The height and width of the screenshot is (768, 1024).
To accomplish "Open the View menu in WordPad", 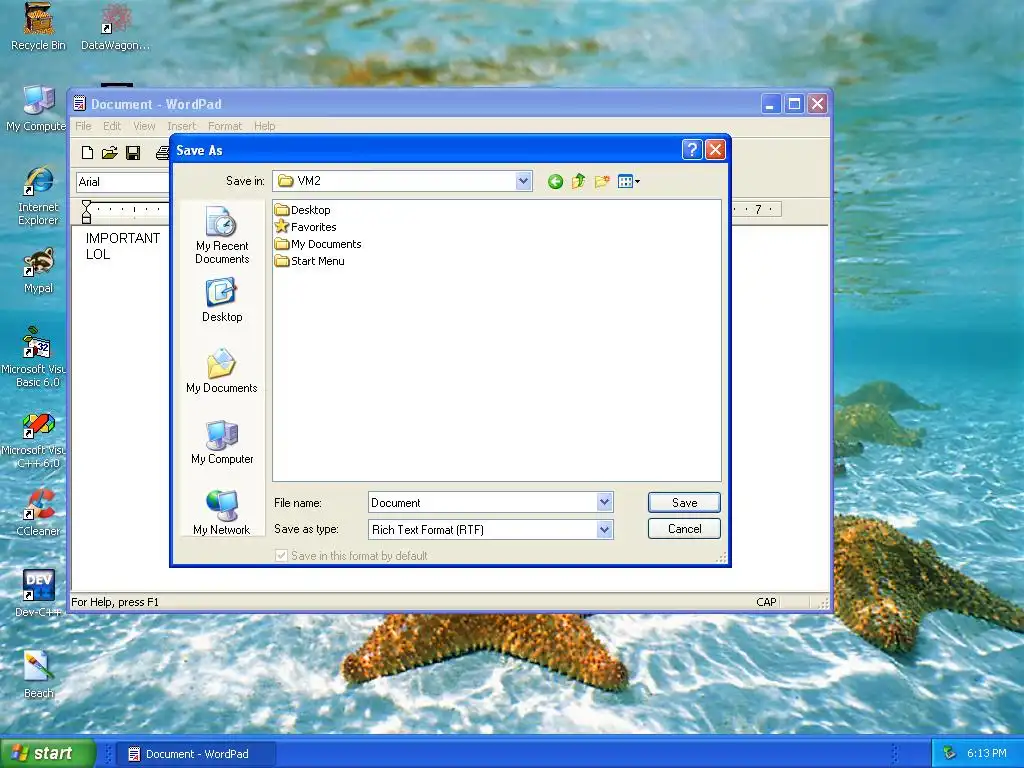I will pos(144,126).
